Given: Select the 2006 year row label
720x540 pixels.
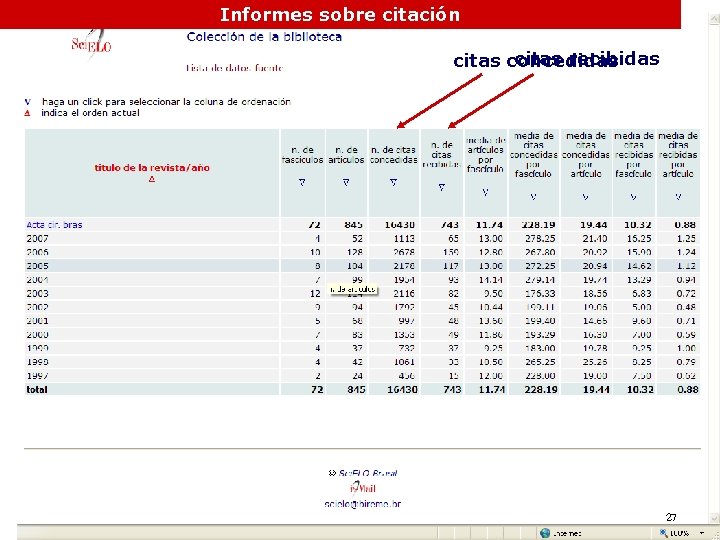Looking at the screenshot, I should pyautogui.click(x=37, y=252).
